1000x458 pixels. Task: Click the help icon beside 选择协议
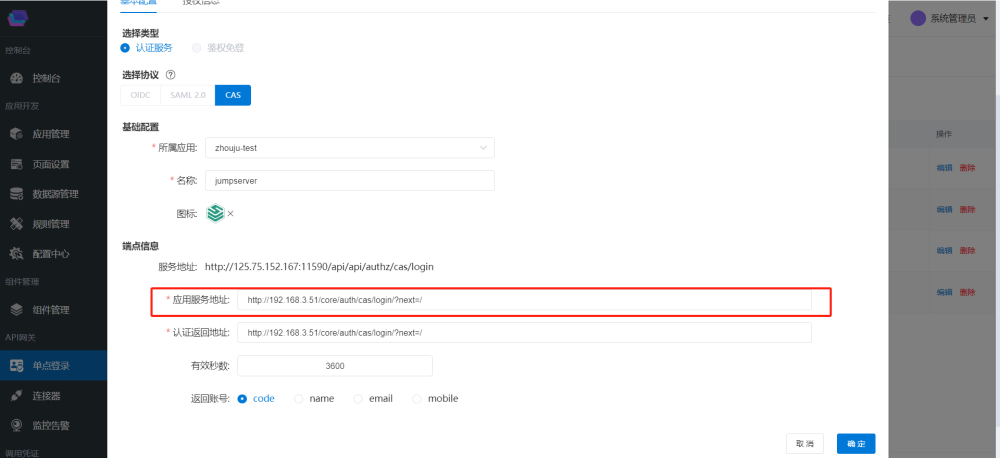pos(171,75)
